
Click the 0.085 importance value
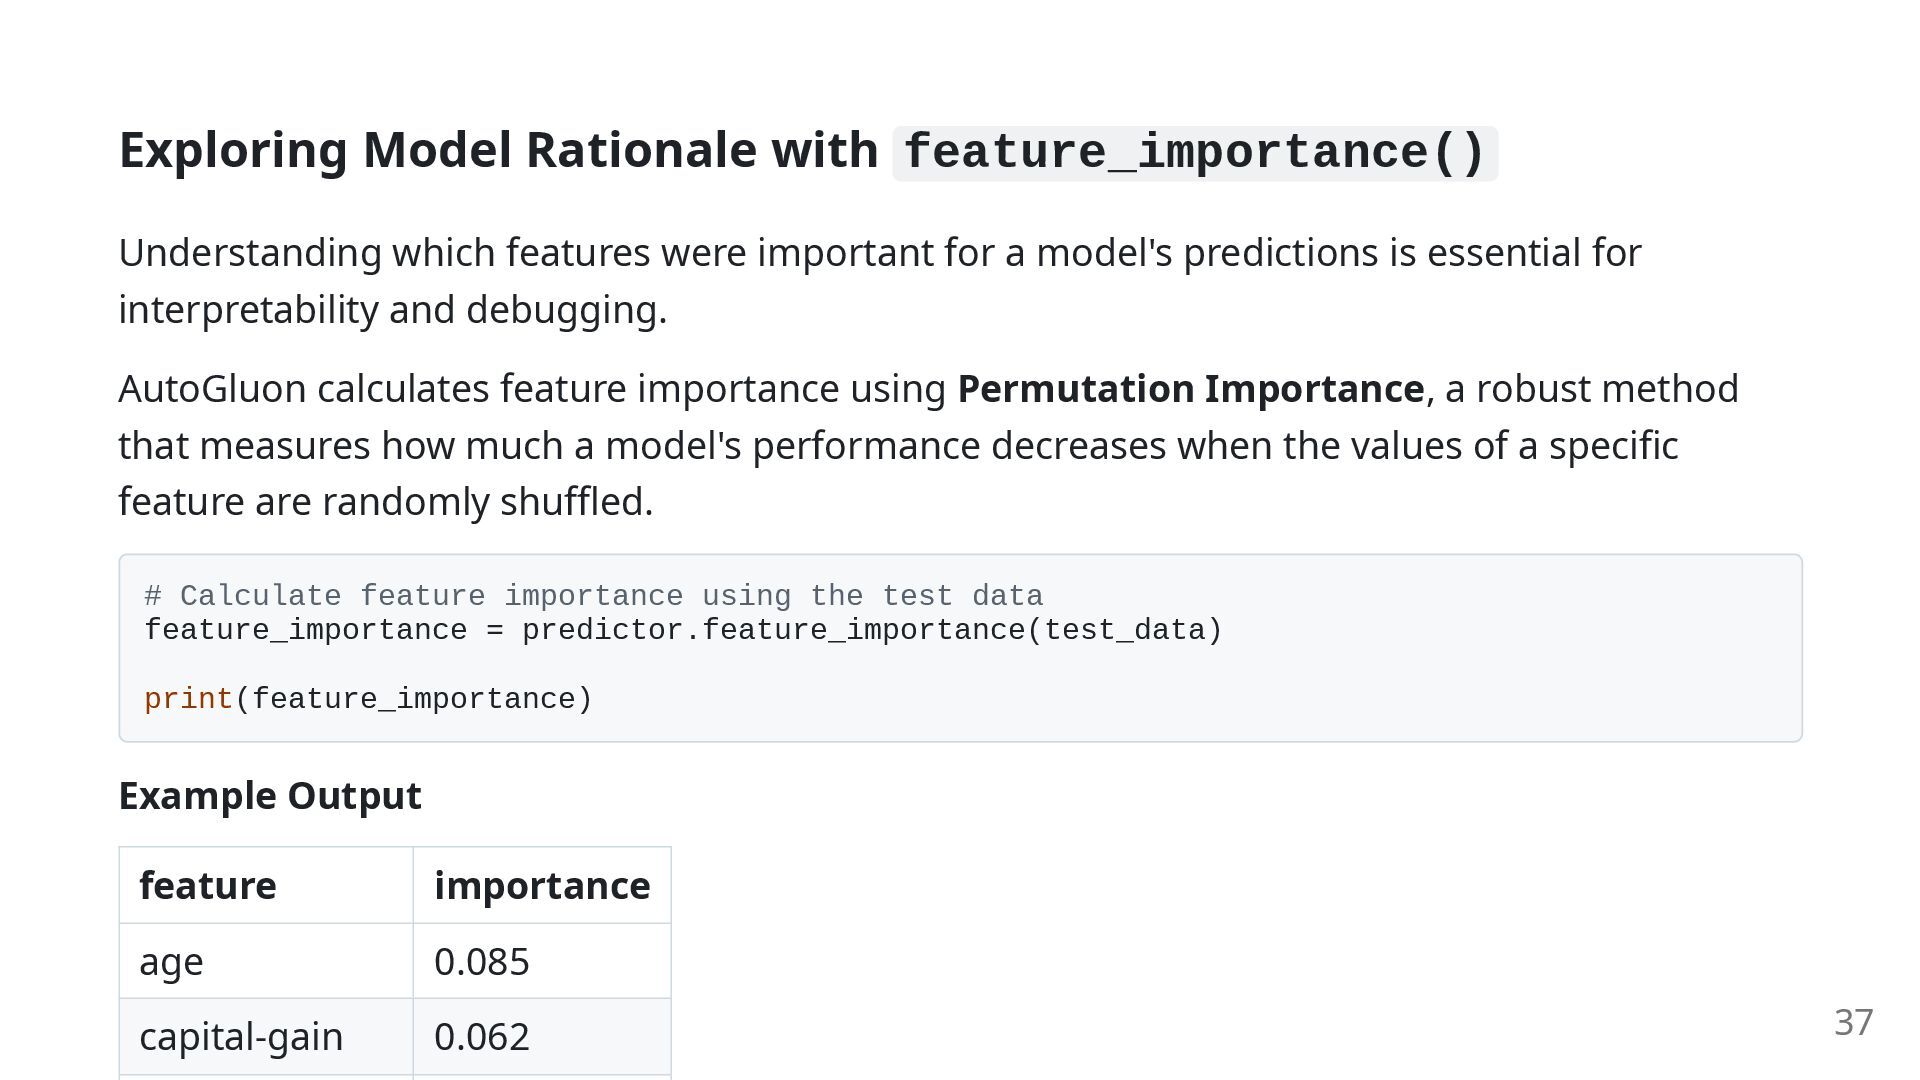click(x=542, y=961)
